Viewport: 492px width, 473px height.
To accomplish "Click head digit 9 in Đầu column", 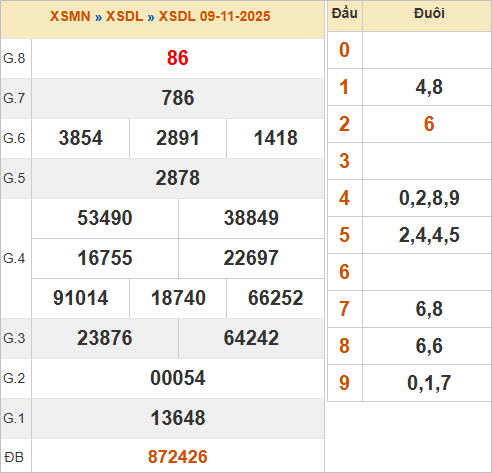I will coord(344,383).
